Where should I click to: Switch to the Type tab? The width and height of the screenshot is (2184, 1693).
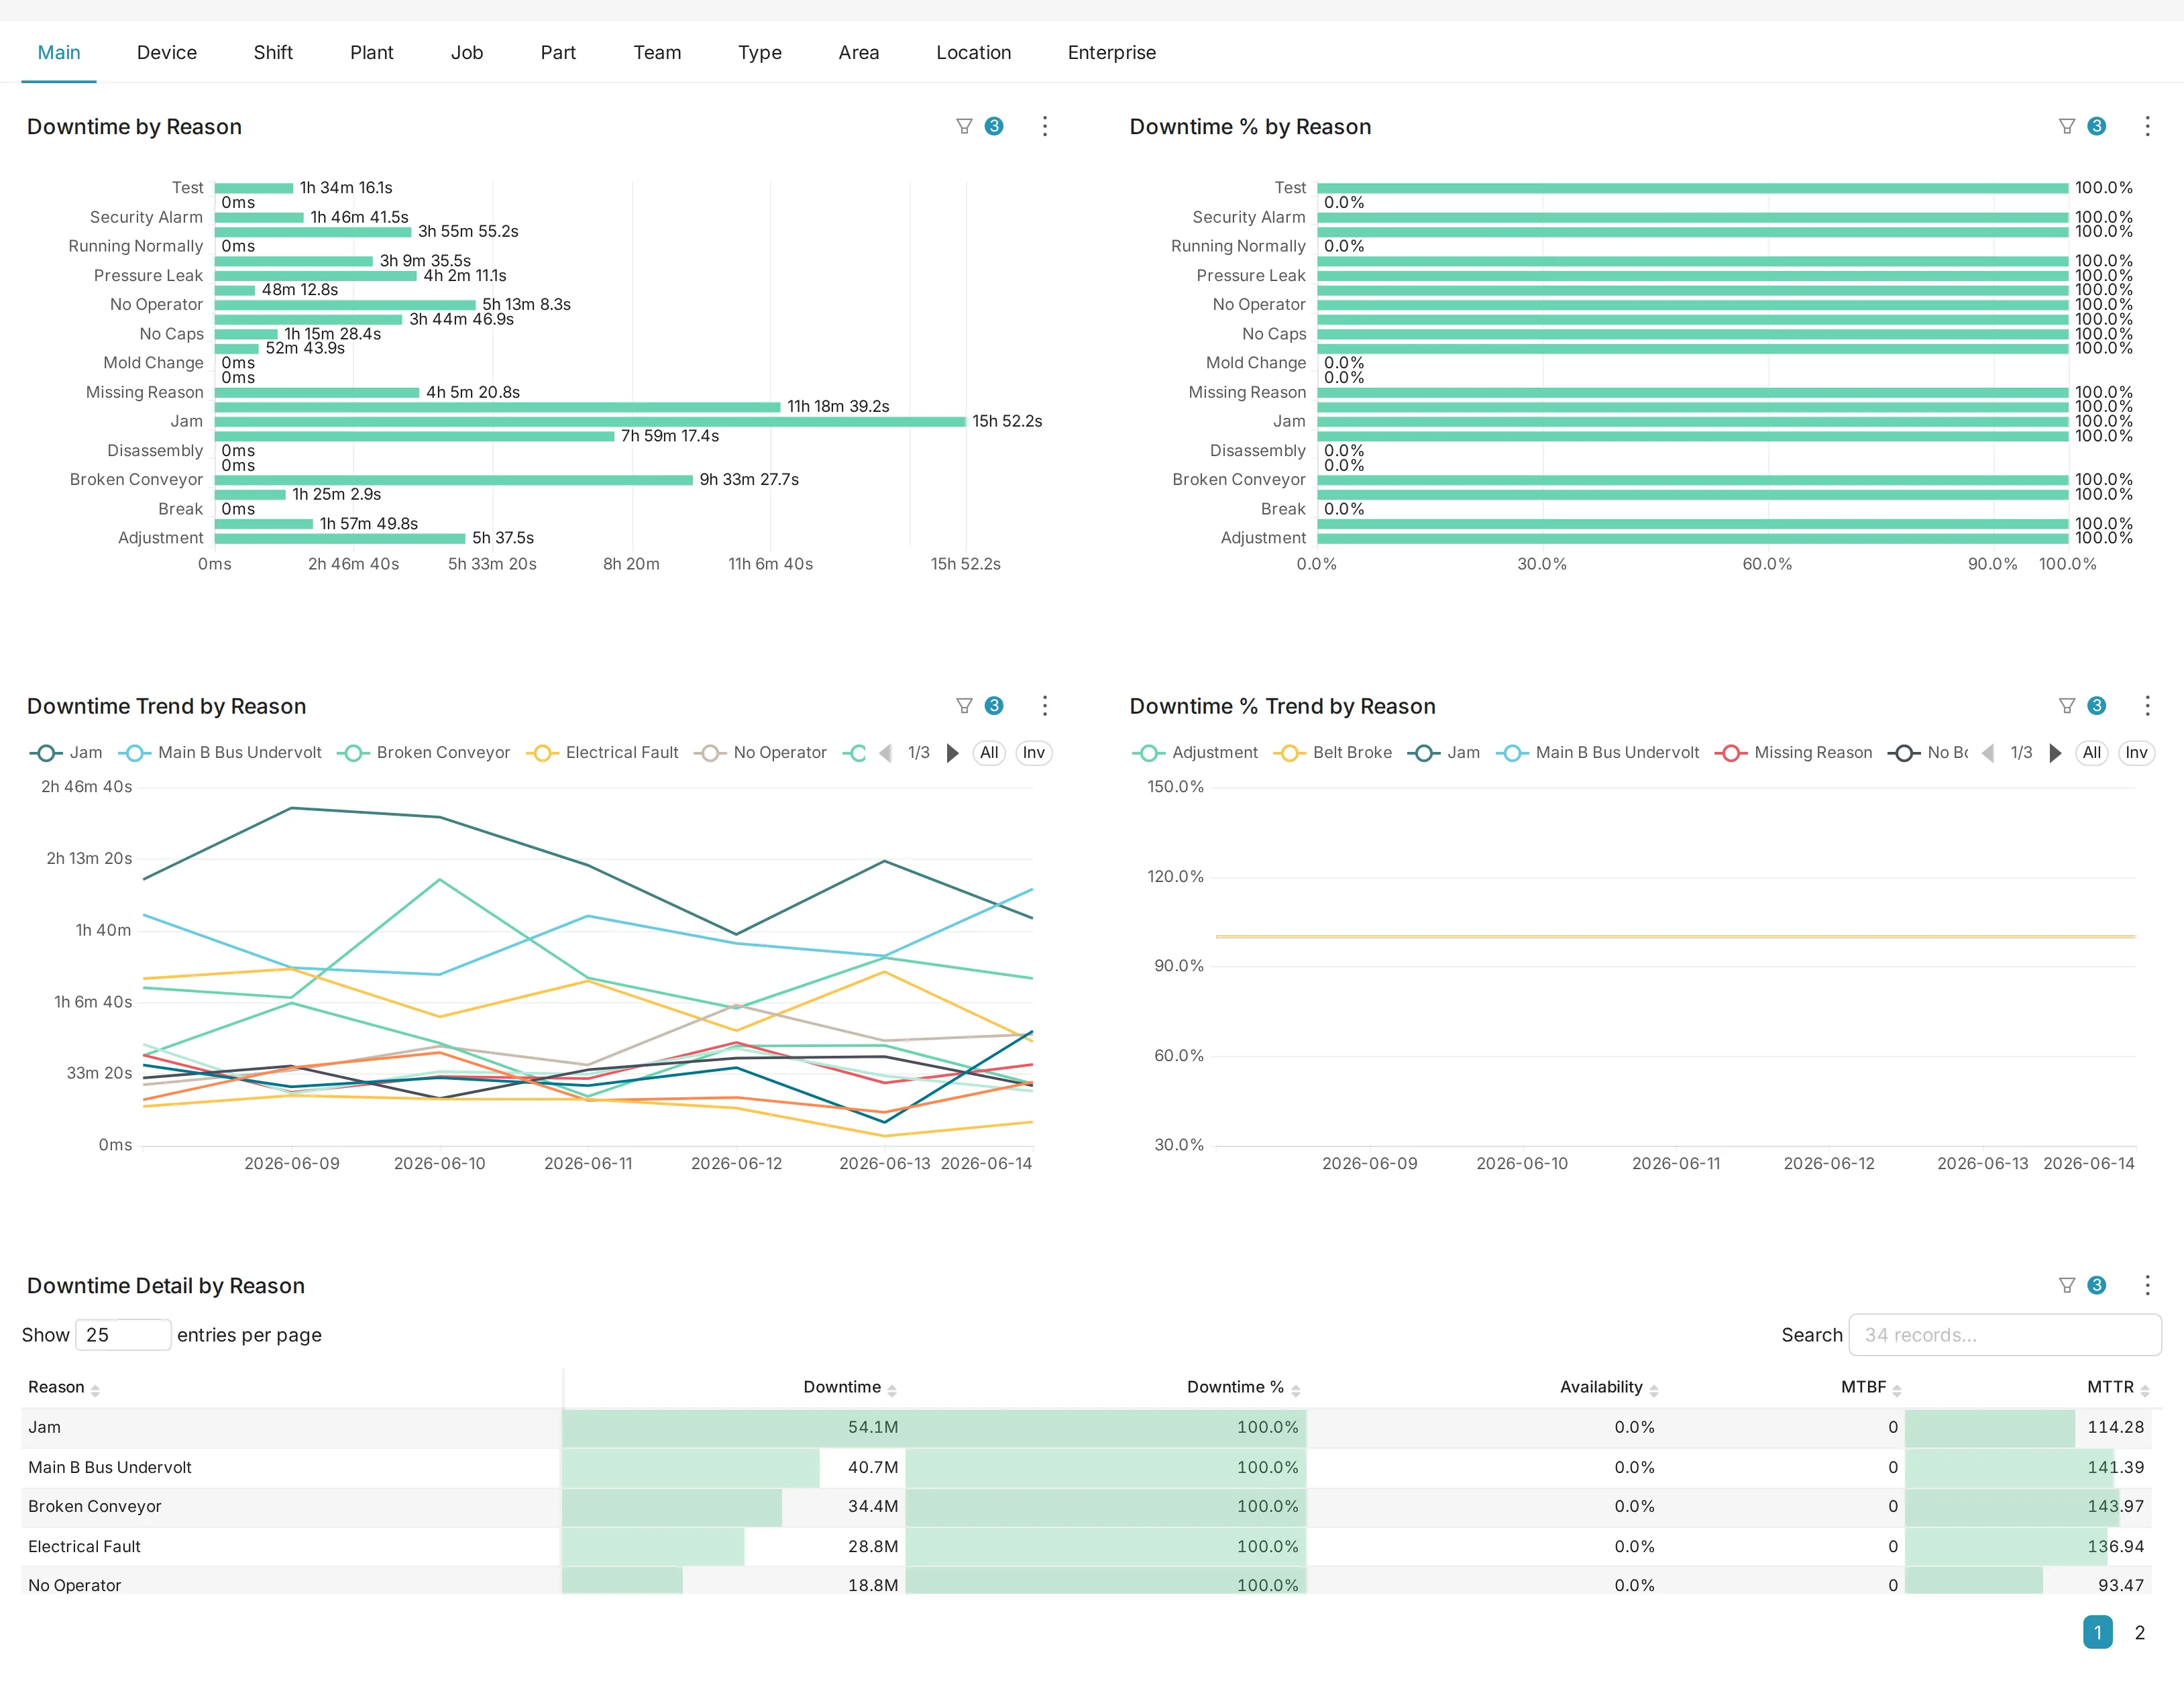tap(760, 52)
